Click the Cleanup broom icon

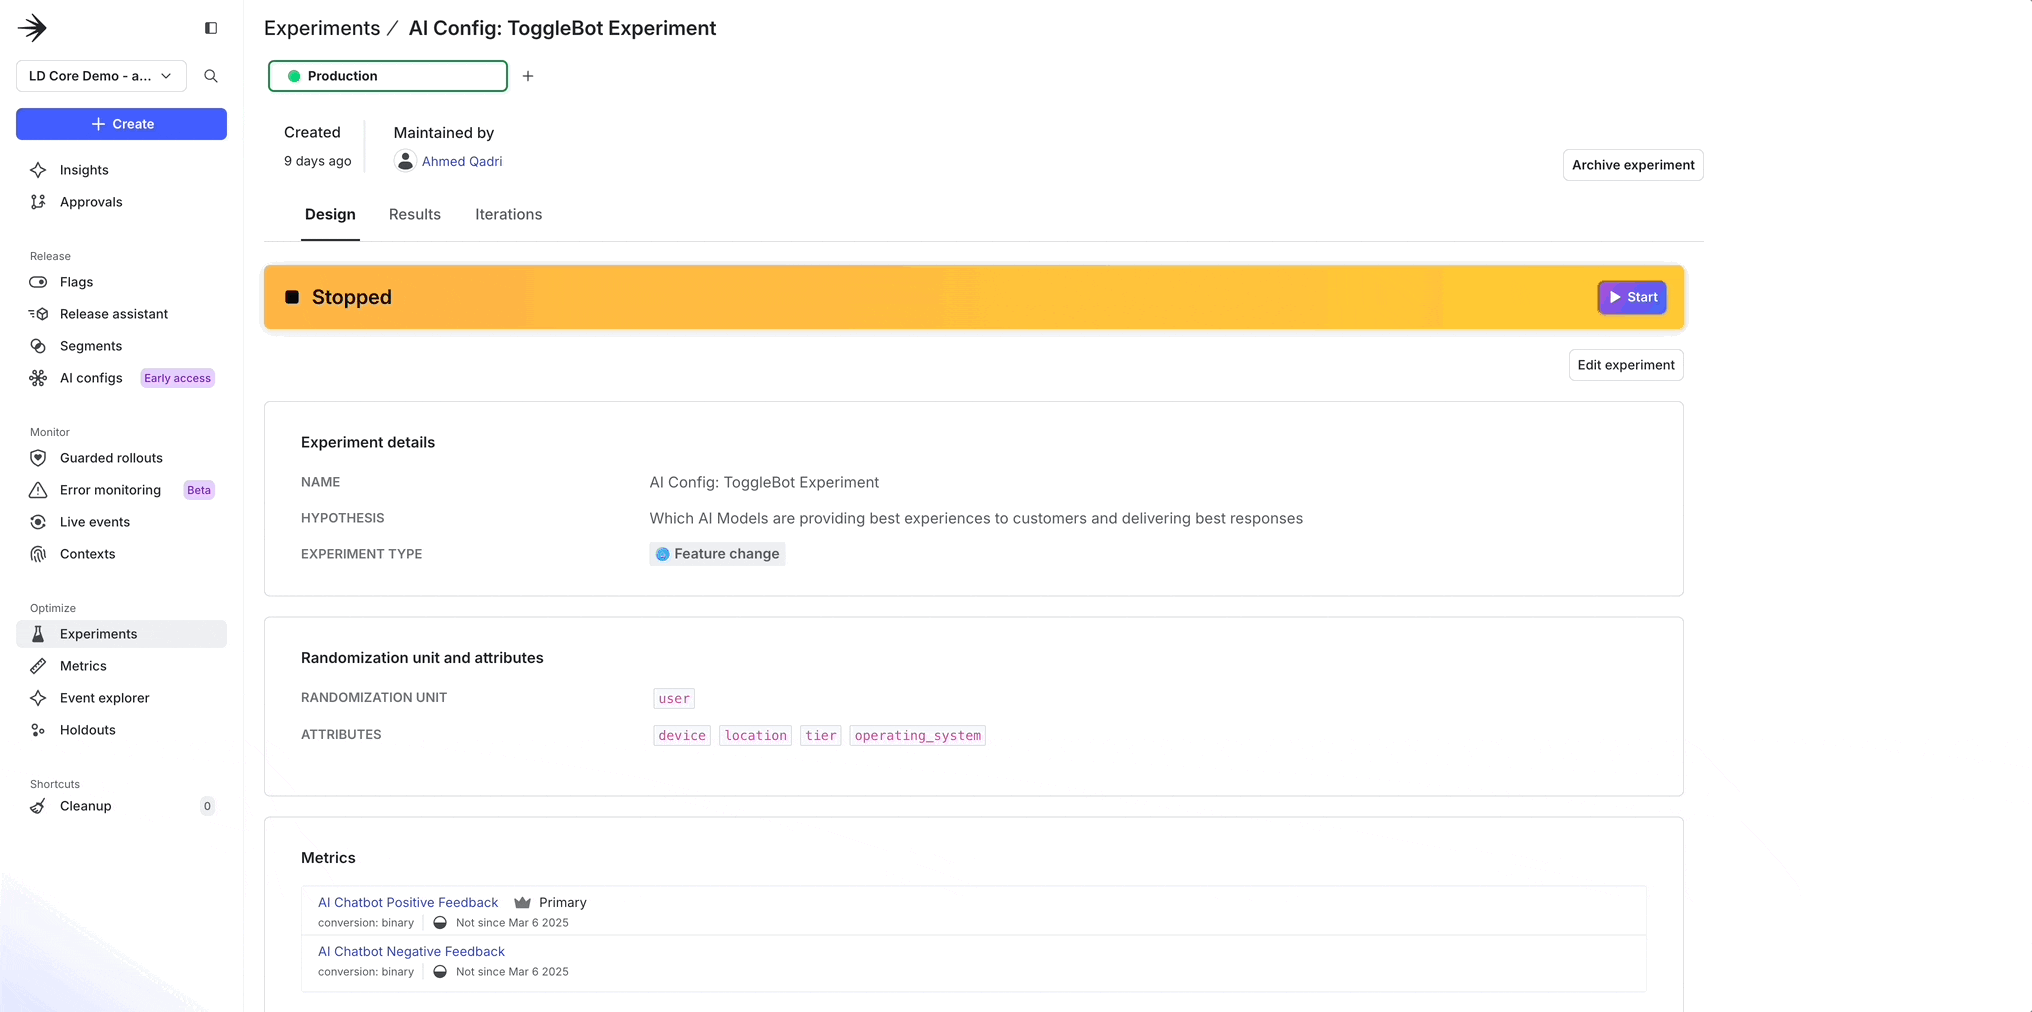click(38, 806)
